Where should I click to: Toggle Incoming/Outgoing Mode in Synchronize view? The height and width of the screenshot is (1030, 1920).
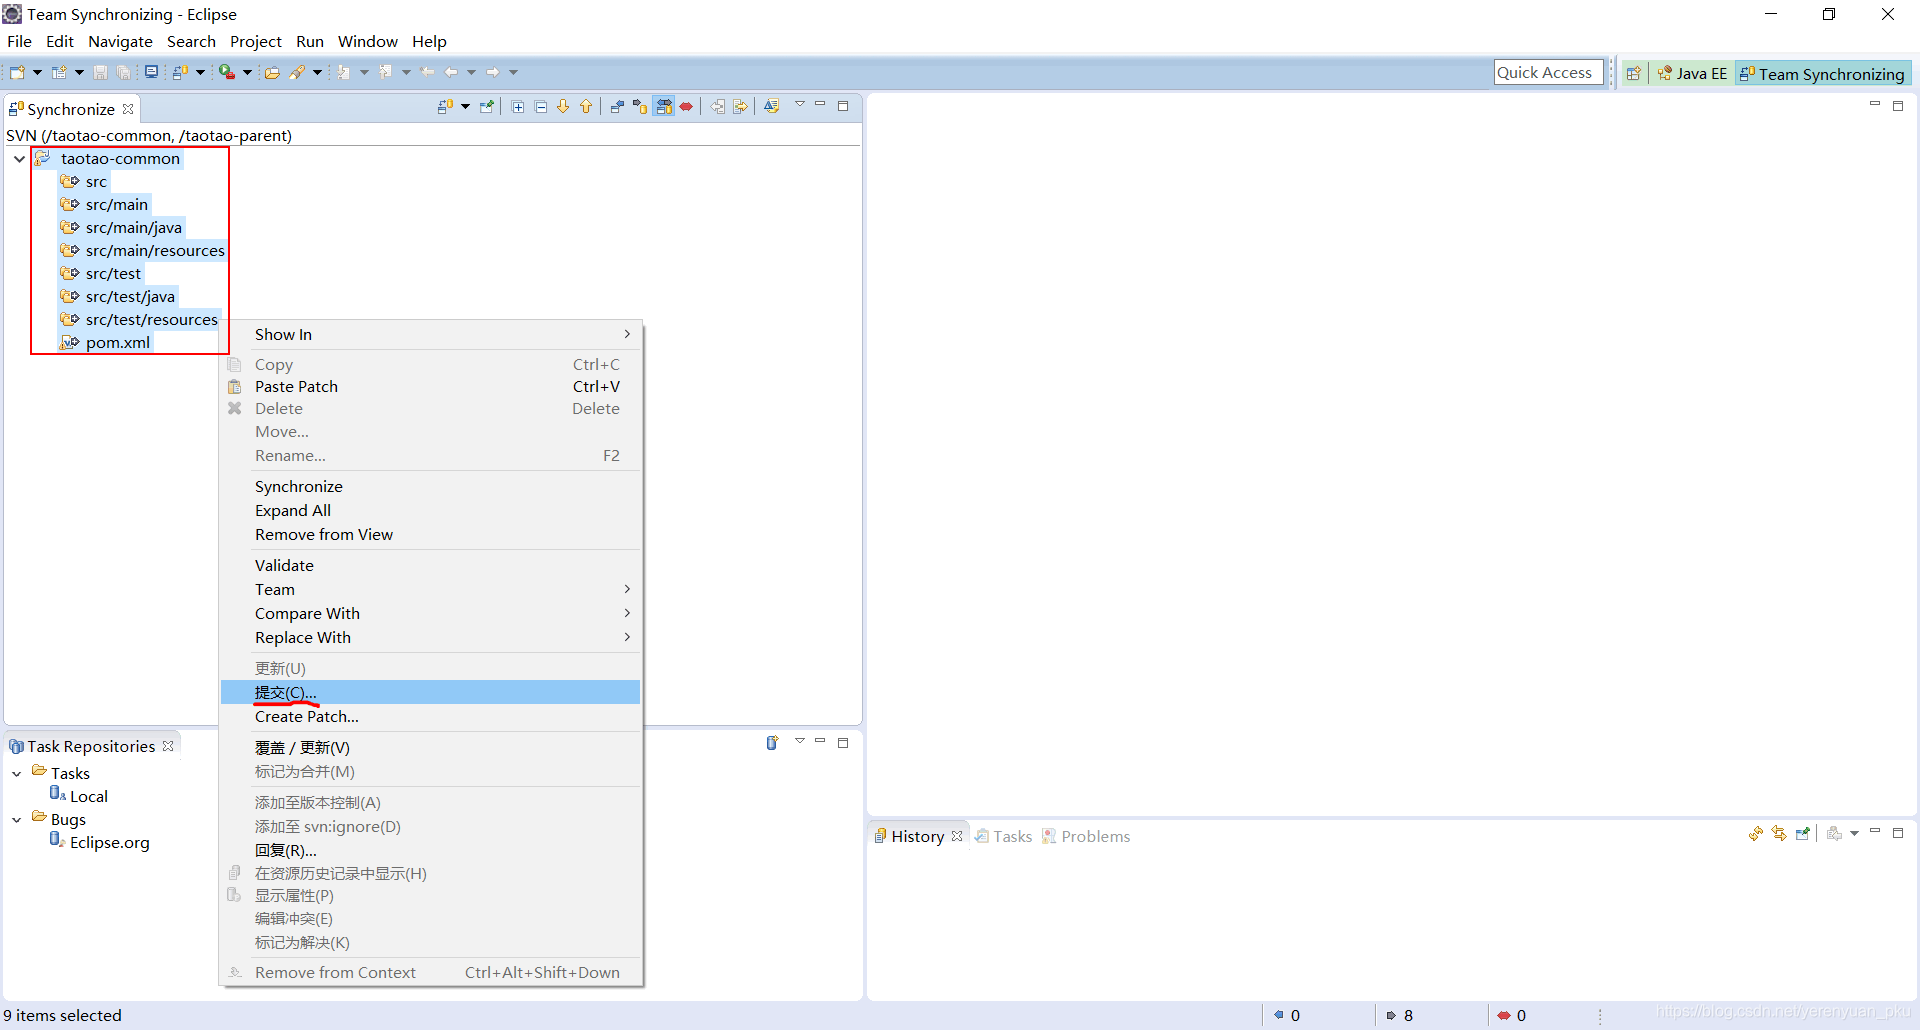[x=664, y=106]
